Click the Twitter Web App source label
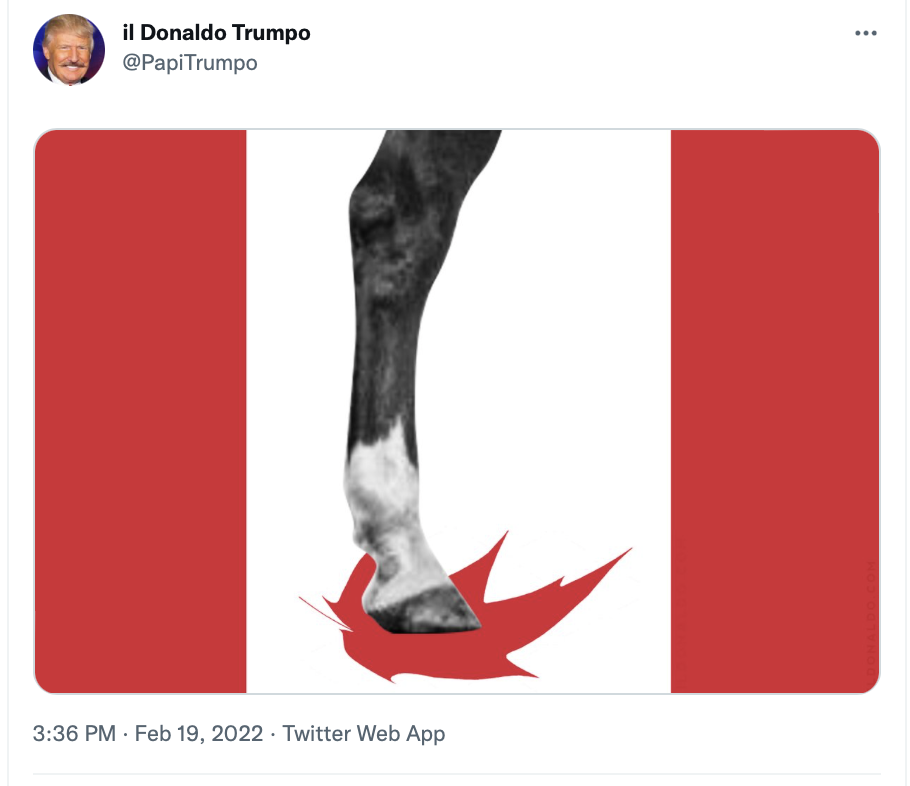 pos(364,734)
